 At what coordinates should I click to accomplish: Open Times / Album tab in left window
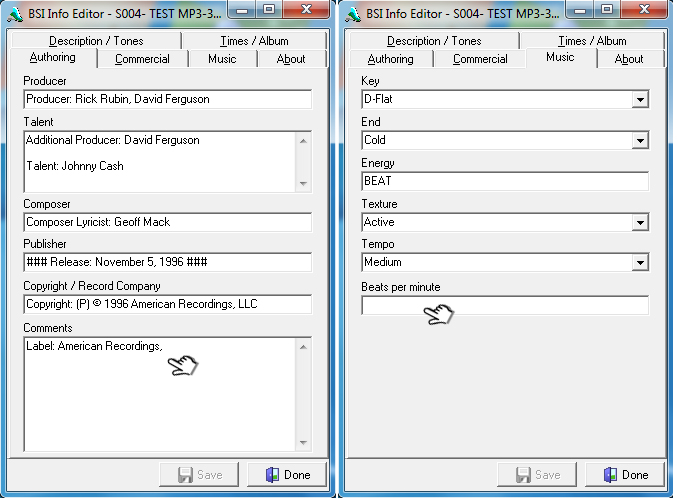pyautogui.click(x=254, y=41)
